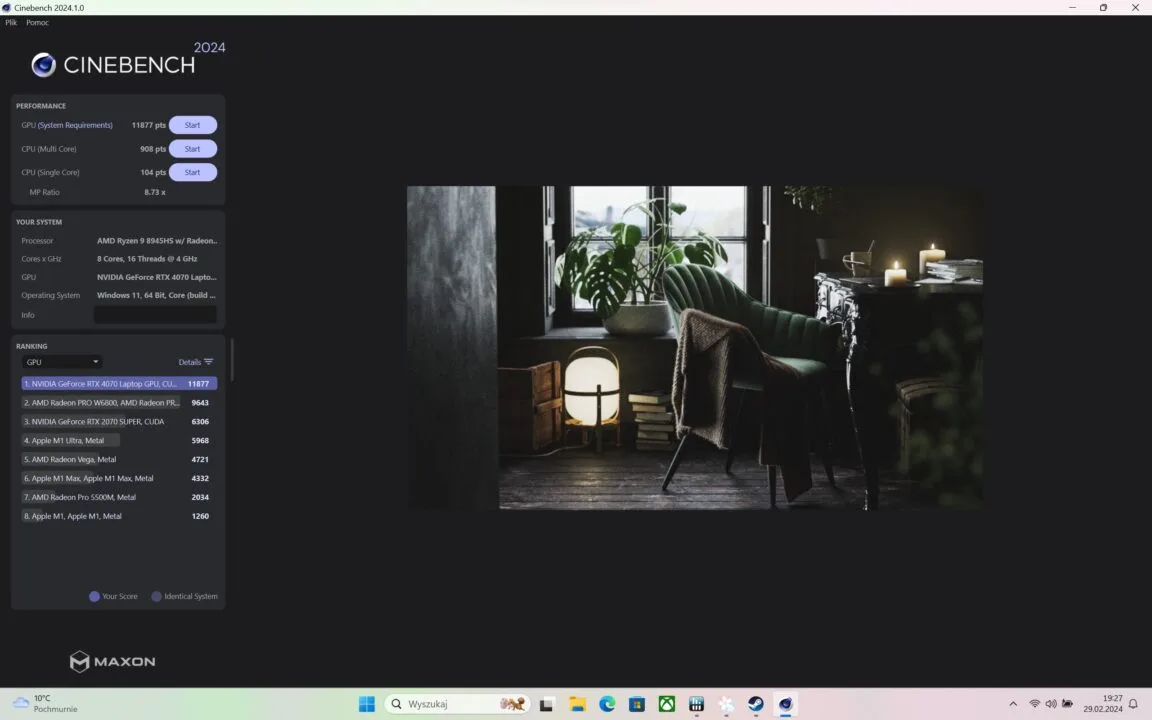The image size is (1152, 720).
Task: Click the Cinebench icon on the taskbar
Action: tap(785, 704)
